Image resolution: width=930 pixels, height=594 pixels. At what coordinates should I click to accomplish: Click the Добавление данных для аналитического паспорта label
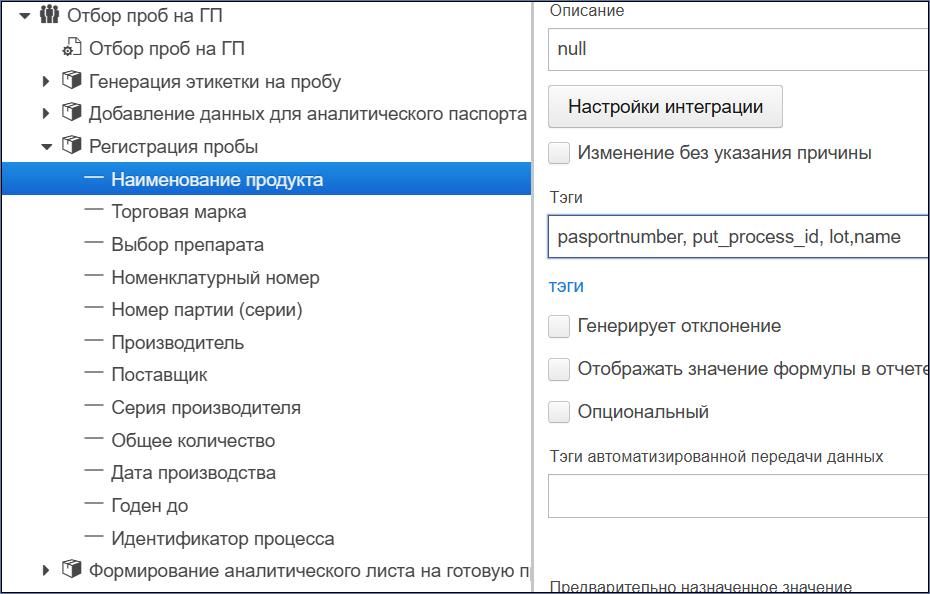tap(308, 113)
